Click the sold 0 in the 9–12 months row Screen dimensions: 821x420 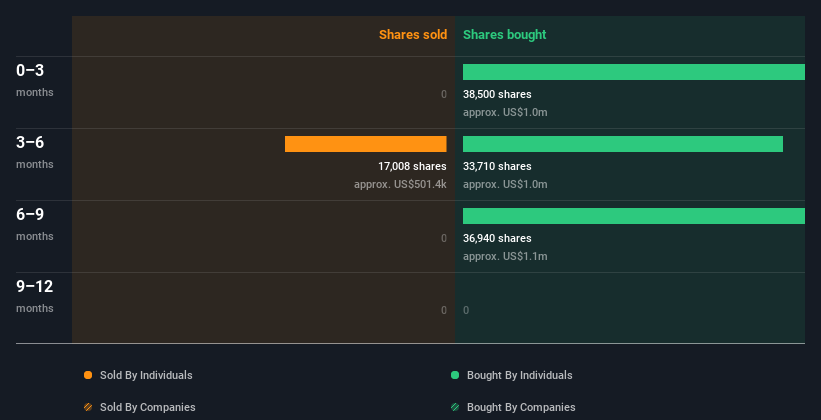point(444,311)
